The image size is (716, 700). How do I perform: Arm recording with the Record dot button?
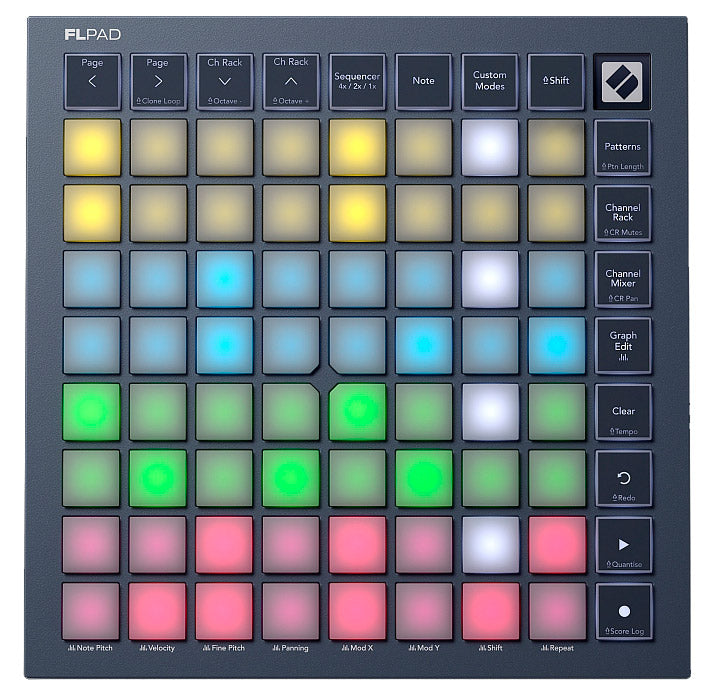(x=624, y=611)
